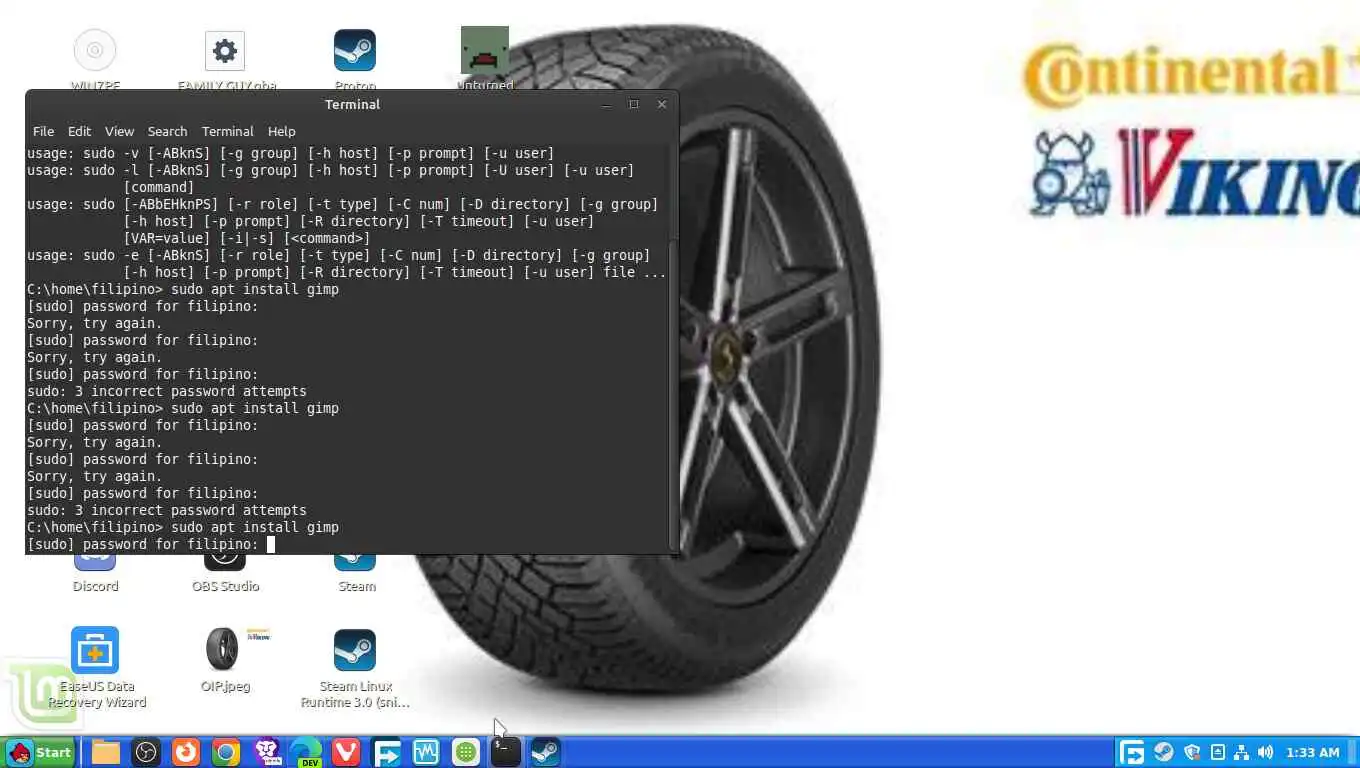Open the Terminal Search menu
The width and height of the screenshot is (1360, 768).
167,131
